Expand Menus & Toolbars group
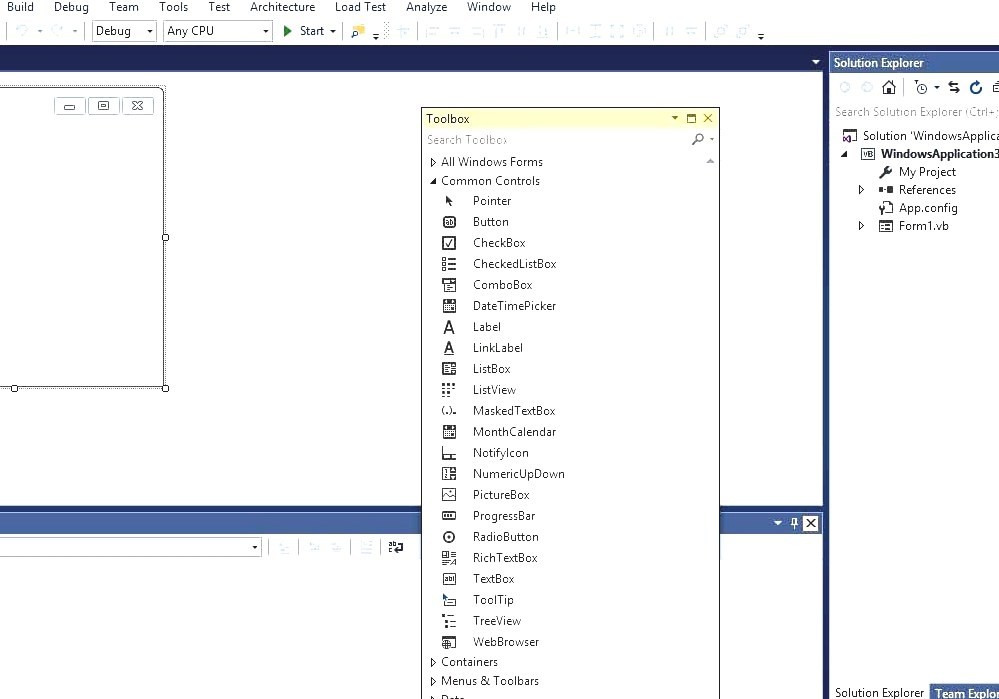999x699 pixels. point(433,682)
